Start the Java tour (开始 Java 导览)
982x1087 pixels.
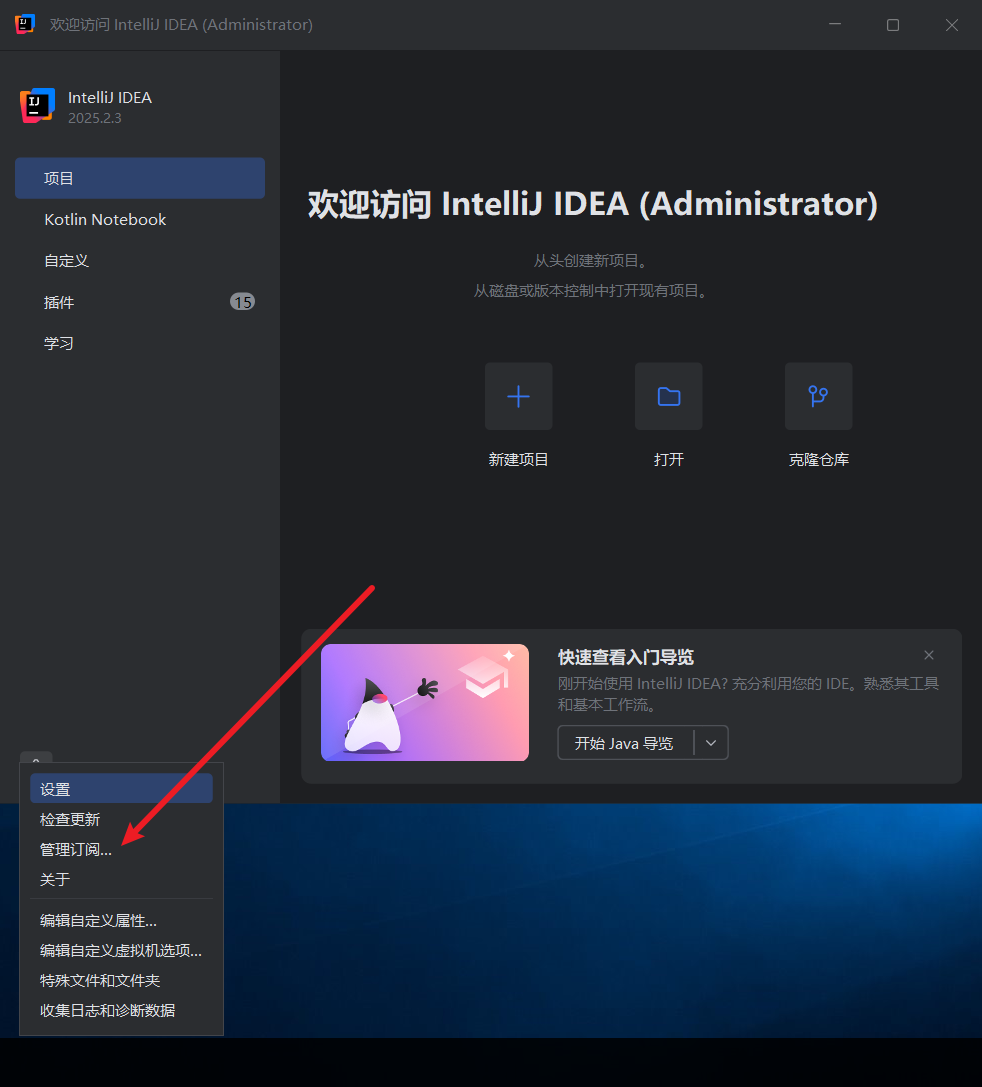click(625, 743)
